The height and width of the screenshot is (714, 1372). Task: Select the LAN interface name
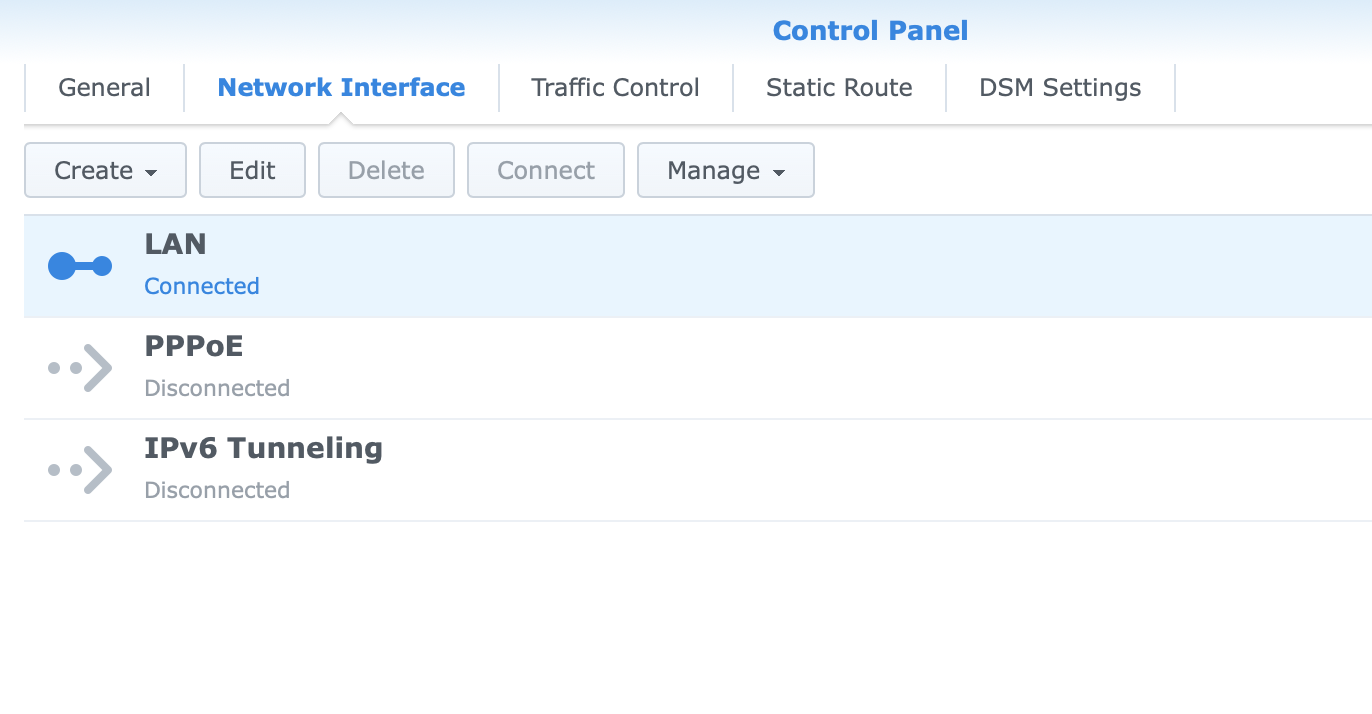tap(175, 244)
